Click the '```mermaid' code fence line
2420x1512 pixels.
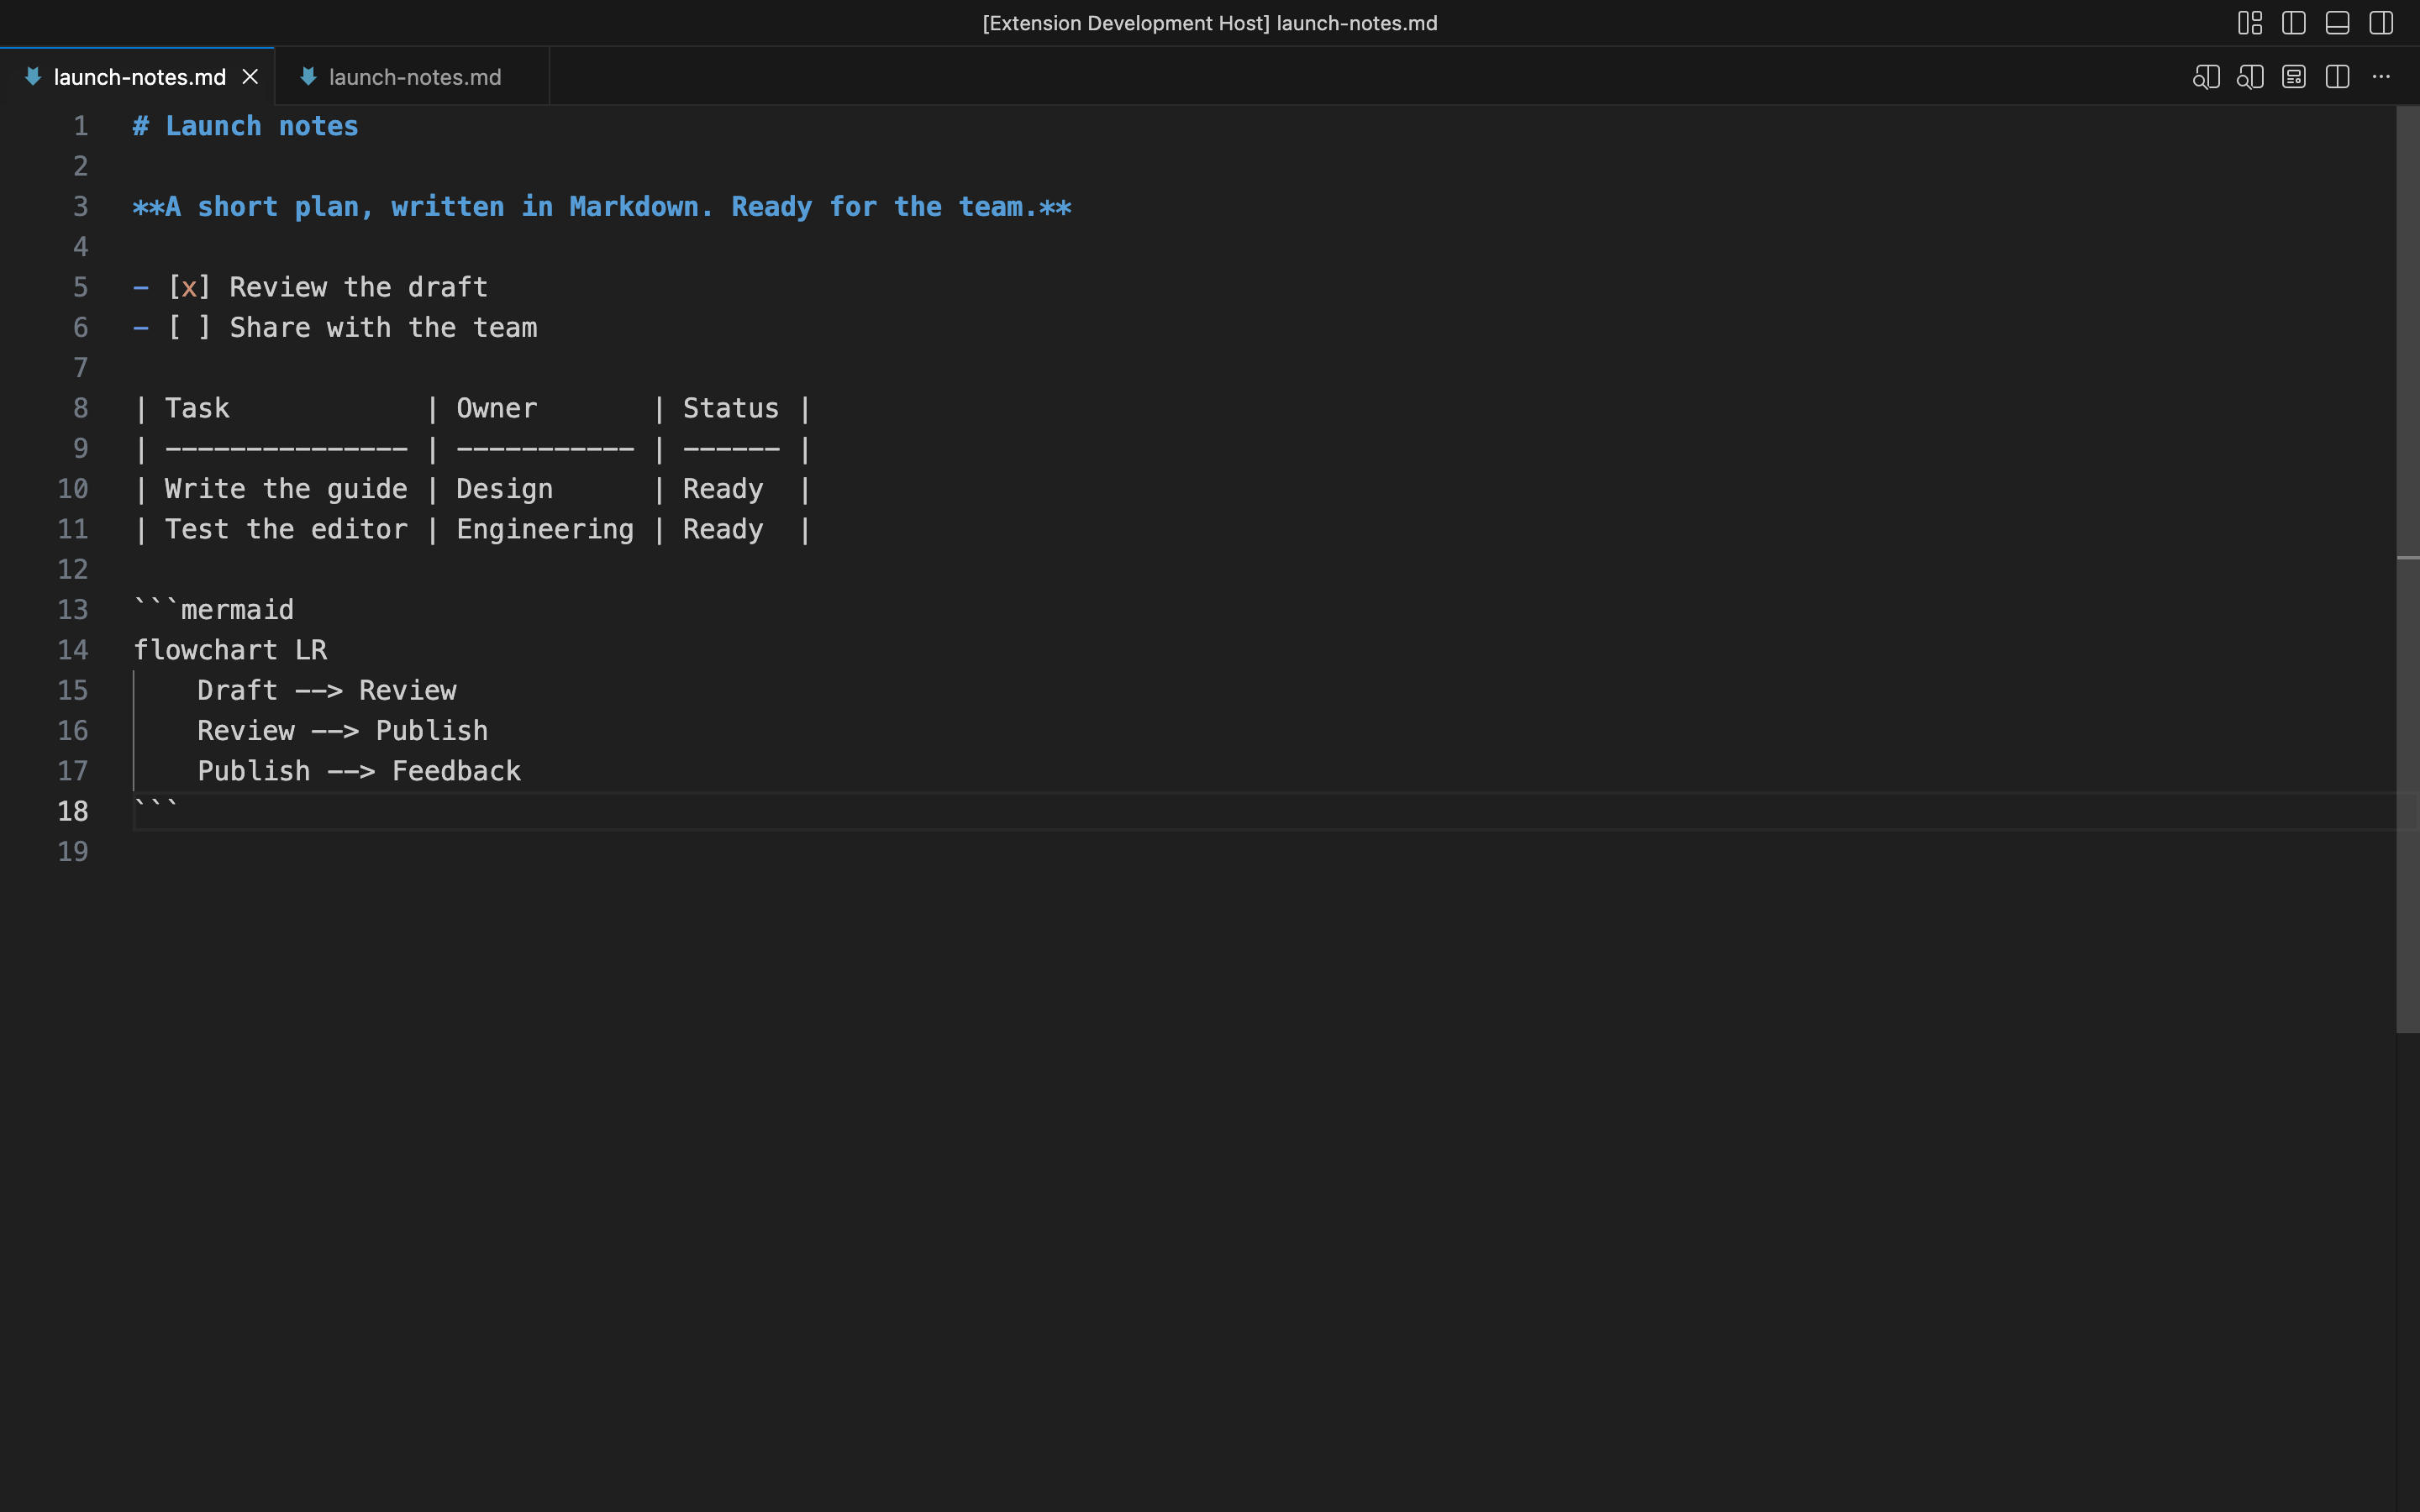(x=214, y=610)
